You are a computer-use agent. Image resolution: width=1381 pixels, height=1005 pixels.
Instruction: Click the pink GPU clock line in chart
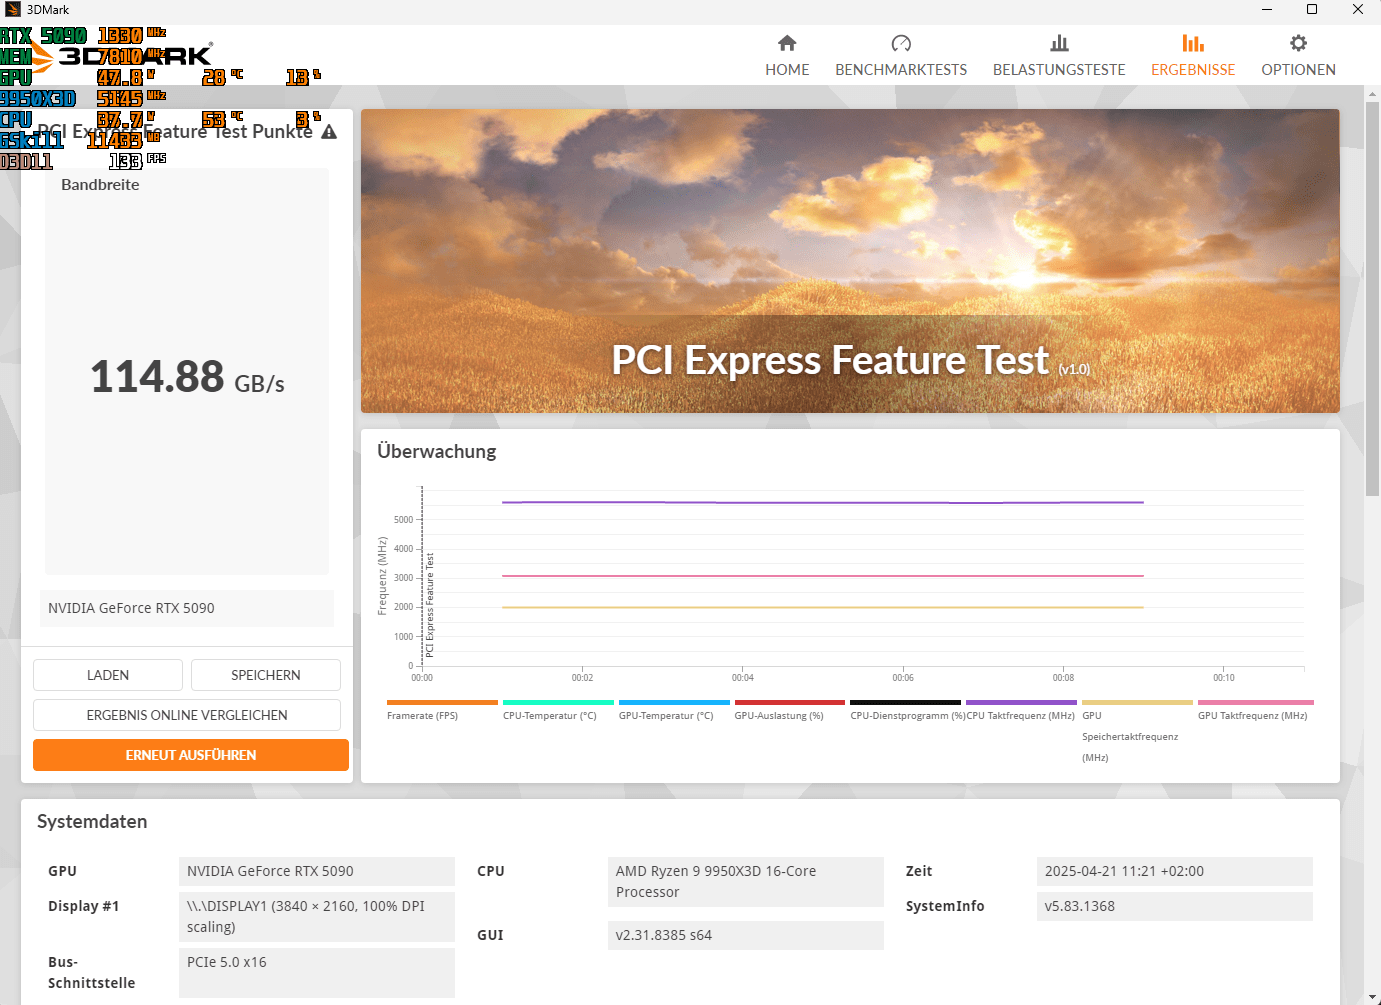[822, 576]
